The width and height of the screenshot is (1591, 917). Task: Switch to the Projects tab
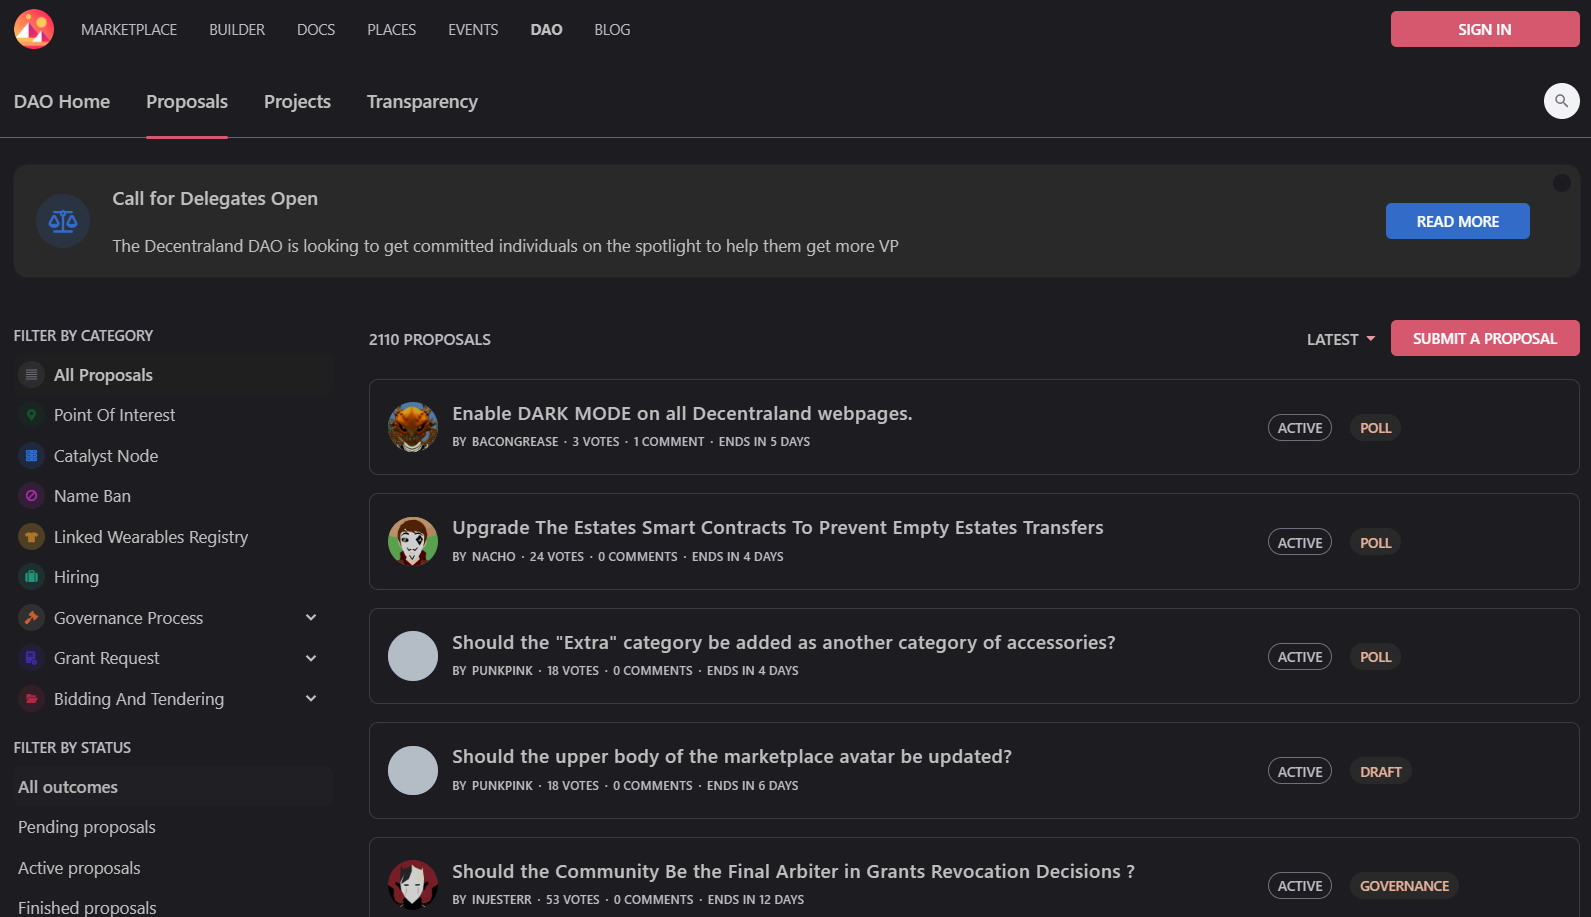point(297,102)
